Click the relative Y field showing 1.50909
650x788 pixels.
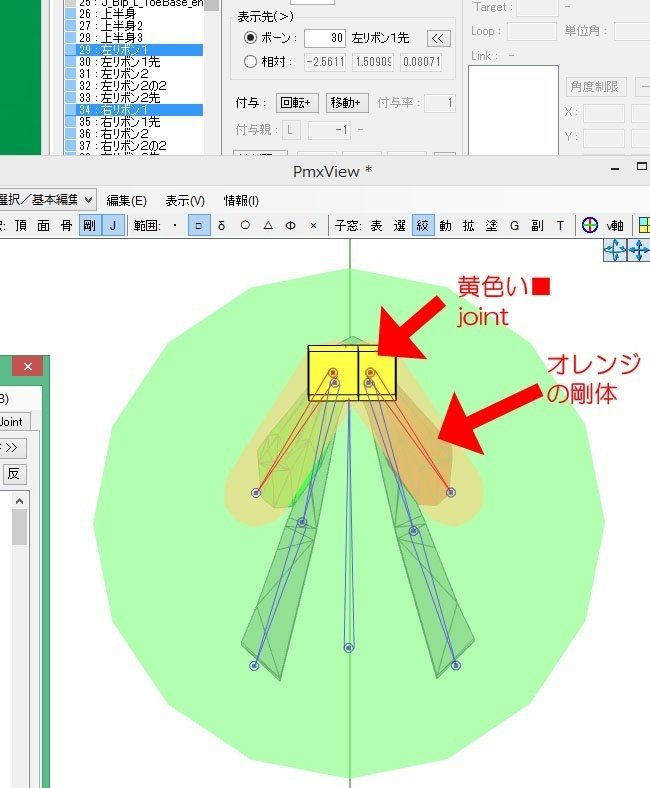point(373,62)
